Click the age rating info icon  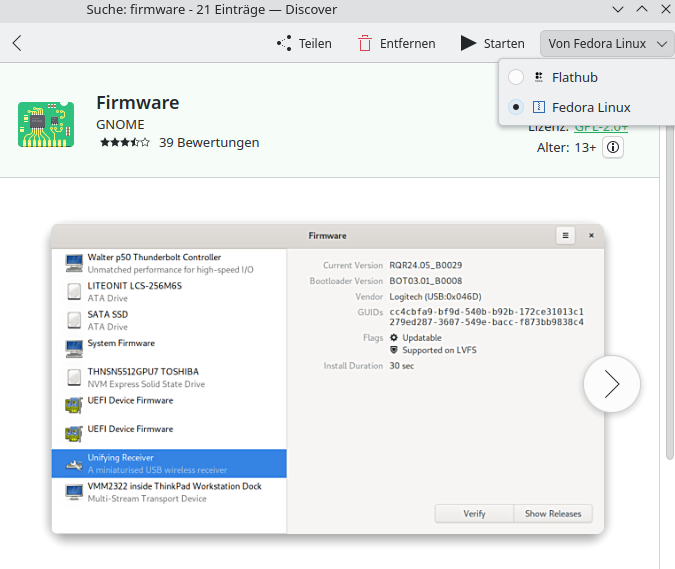(x=614, y=147)
